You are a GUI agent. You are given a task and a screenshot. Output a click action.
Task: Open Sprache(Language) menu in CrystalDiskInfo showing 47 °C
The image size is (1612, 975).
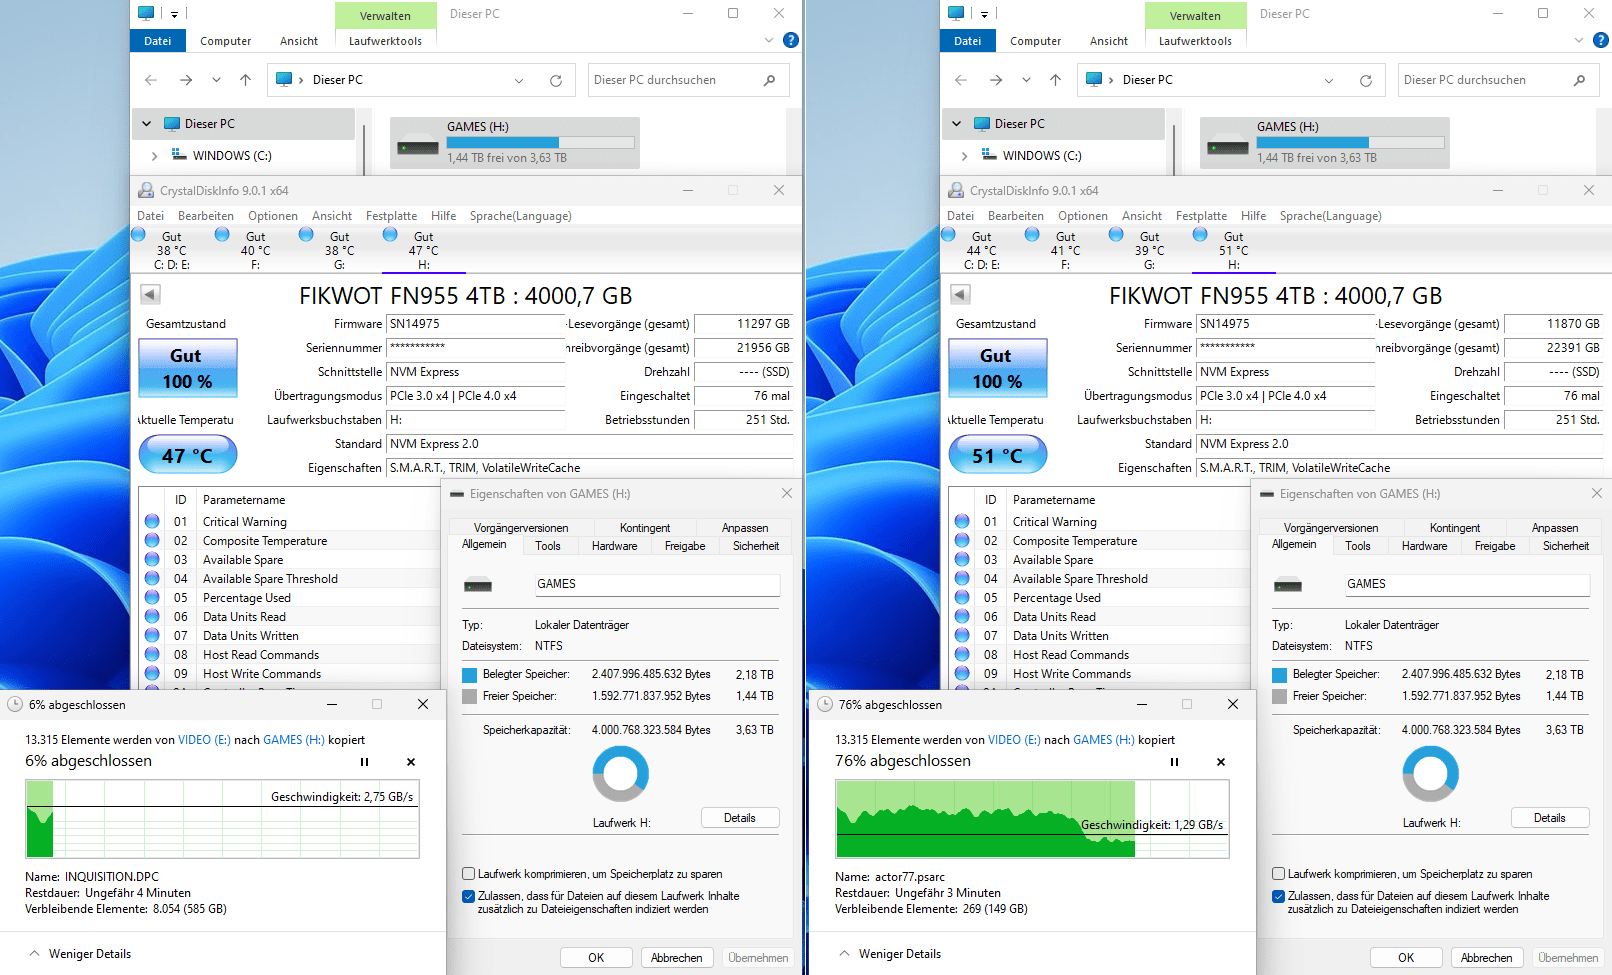coord(521,216)
